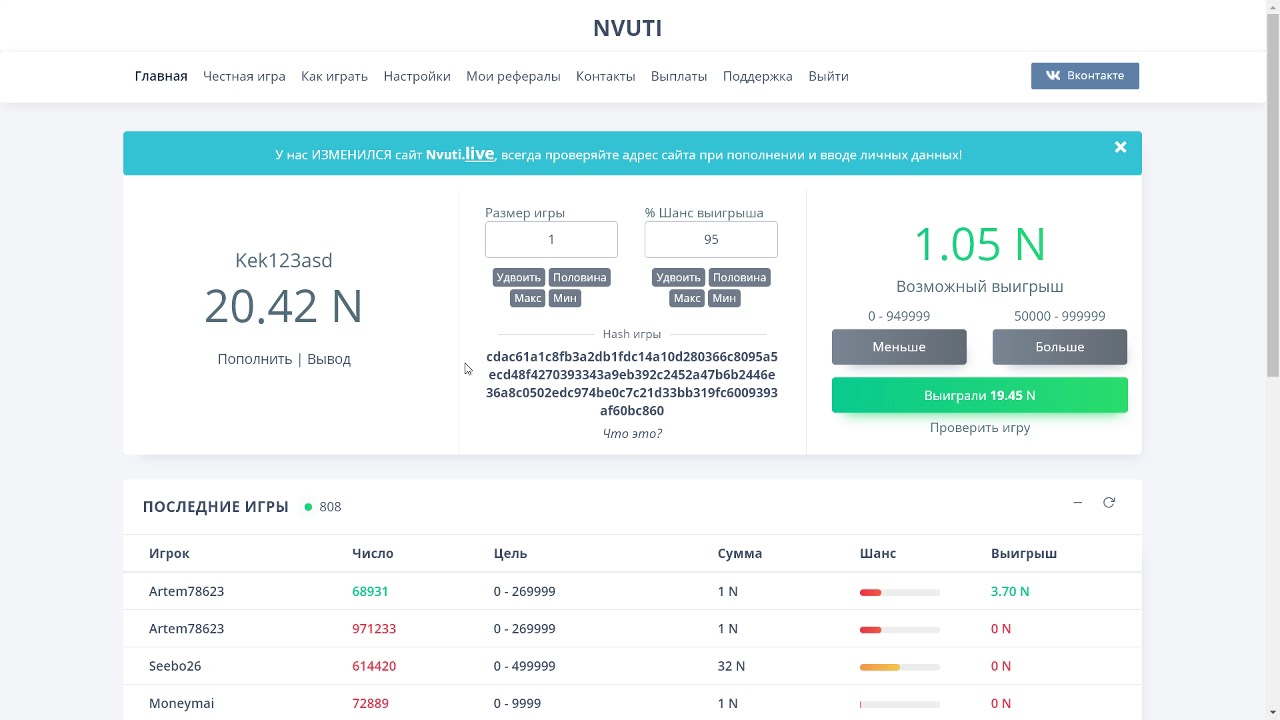This screenshot has height=720, width=1280.
Task: Go to Честная игра page
Action: (244, 76)
